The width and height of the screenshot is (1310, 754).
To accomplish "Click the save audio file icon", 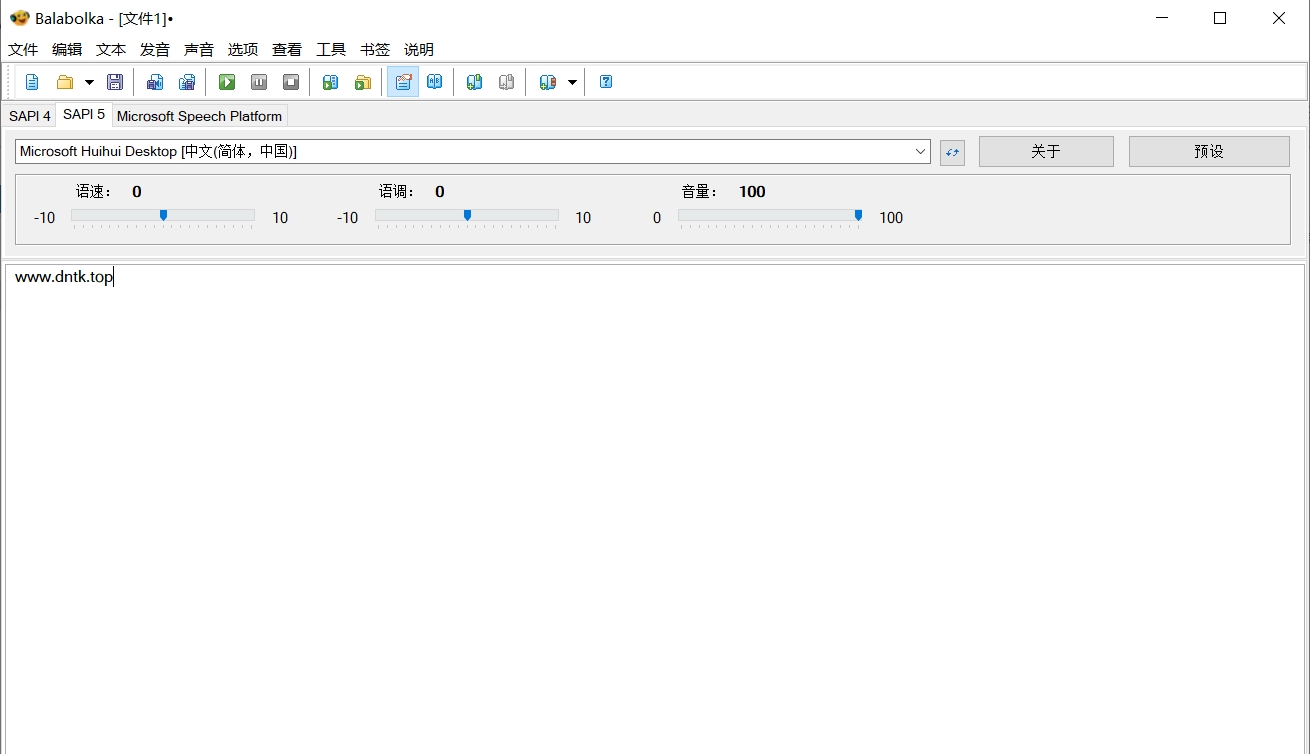I will (155, 82).
